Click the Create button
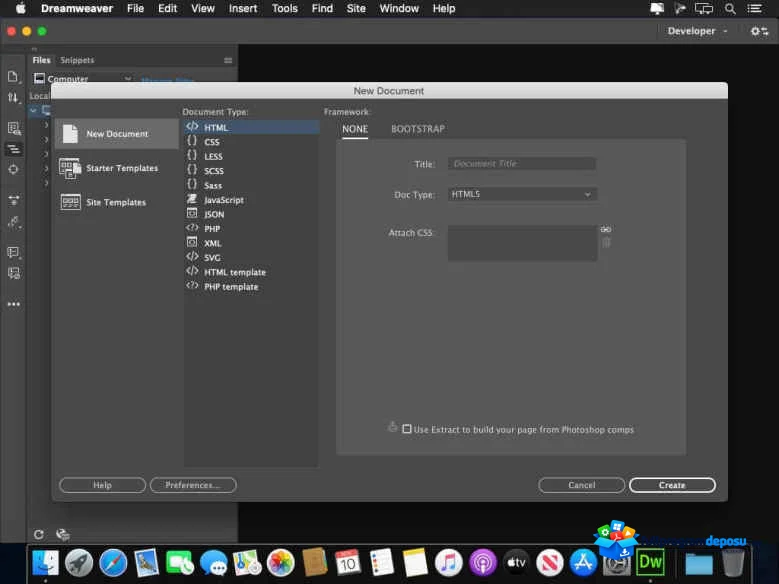 pyautogui.click(x=672, y=485)
